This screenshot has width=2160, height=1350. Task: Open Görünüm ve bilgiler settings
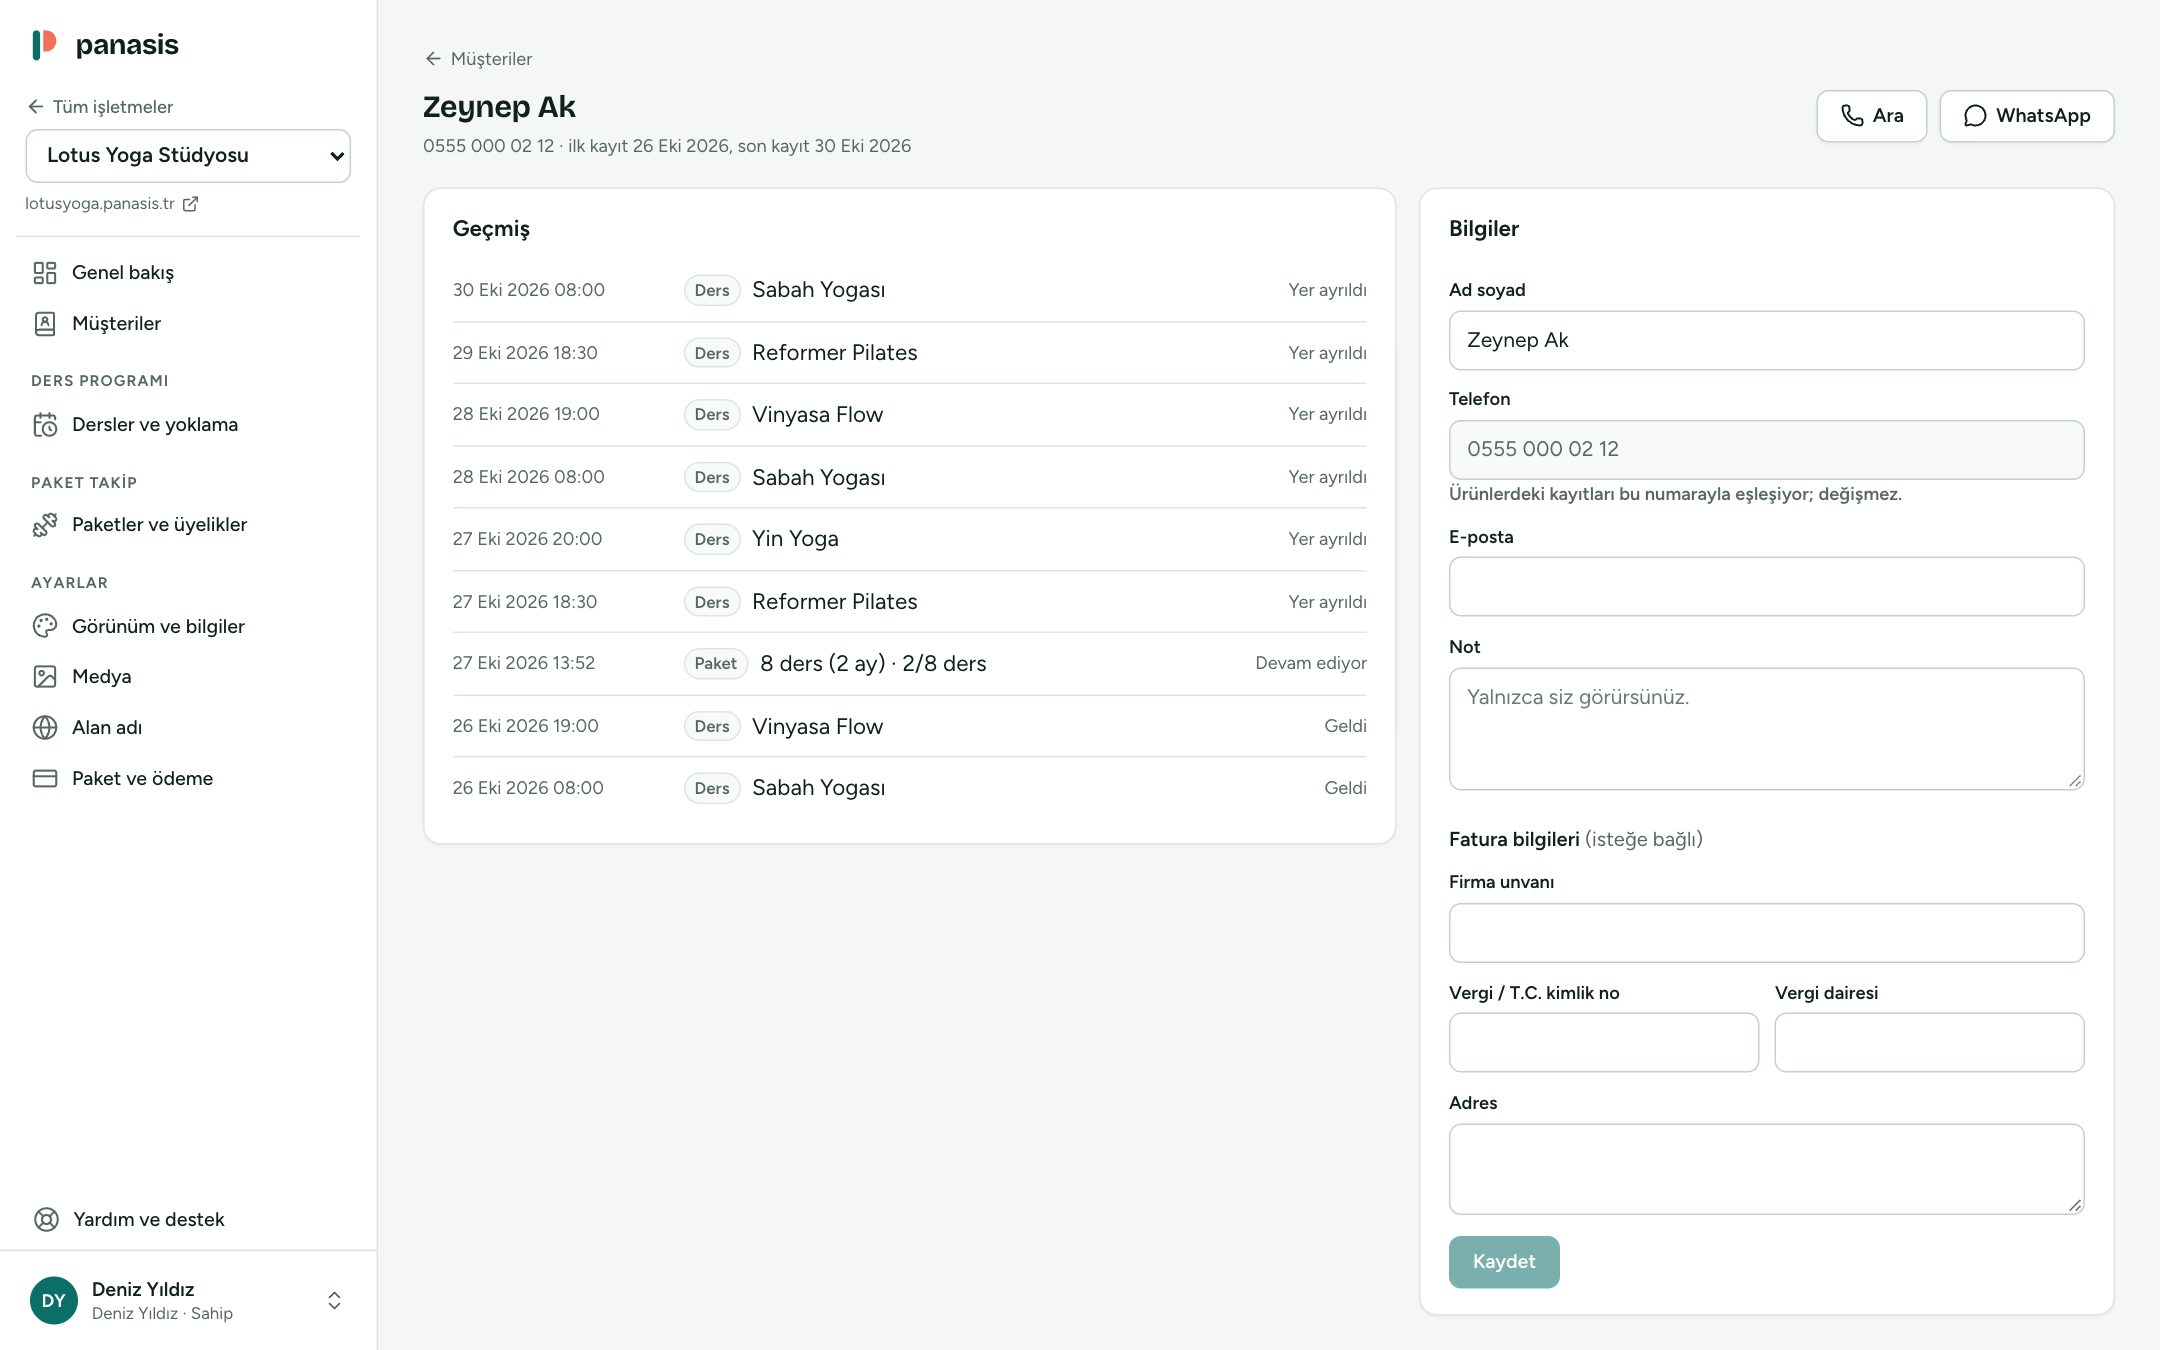coord(188,626)
